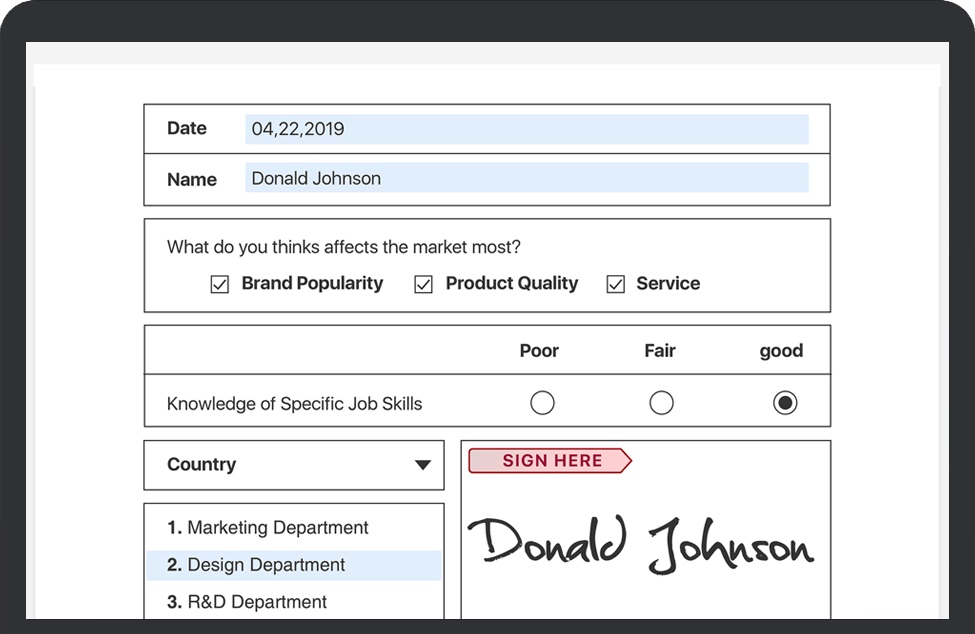The width and height of the screenshot is (975, 634).
Task: Select the Poor radio button
Action: pos(542,403)
